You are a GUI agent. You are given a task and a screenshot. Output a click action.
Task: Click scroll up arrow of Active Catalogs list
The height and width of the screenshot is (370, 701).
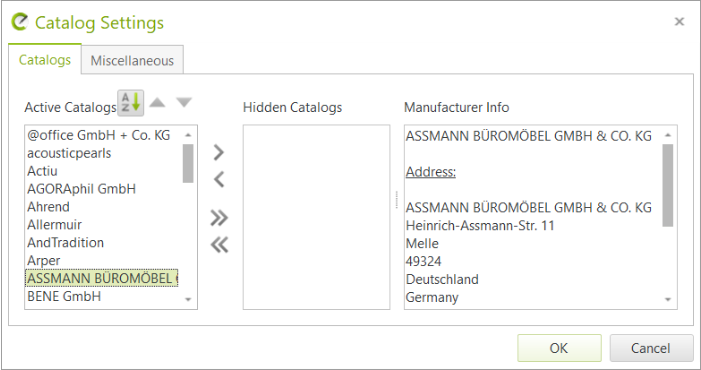tap(188, 135)
